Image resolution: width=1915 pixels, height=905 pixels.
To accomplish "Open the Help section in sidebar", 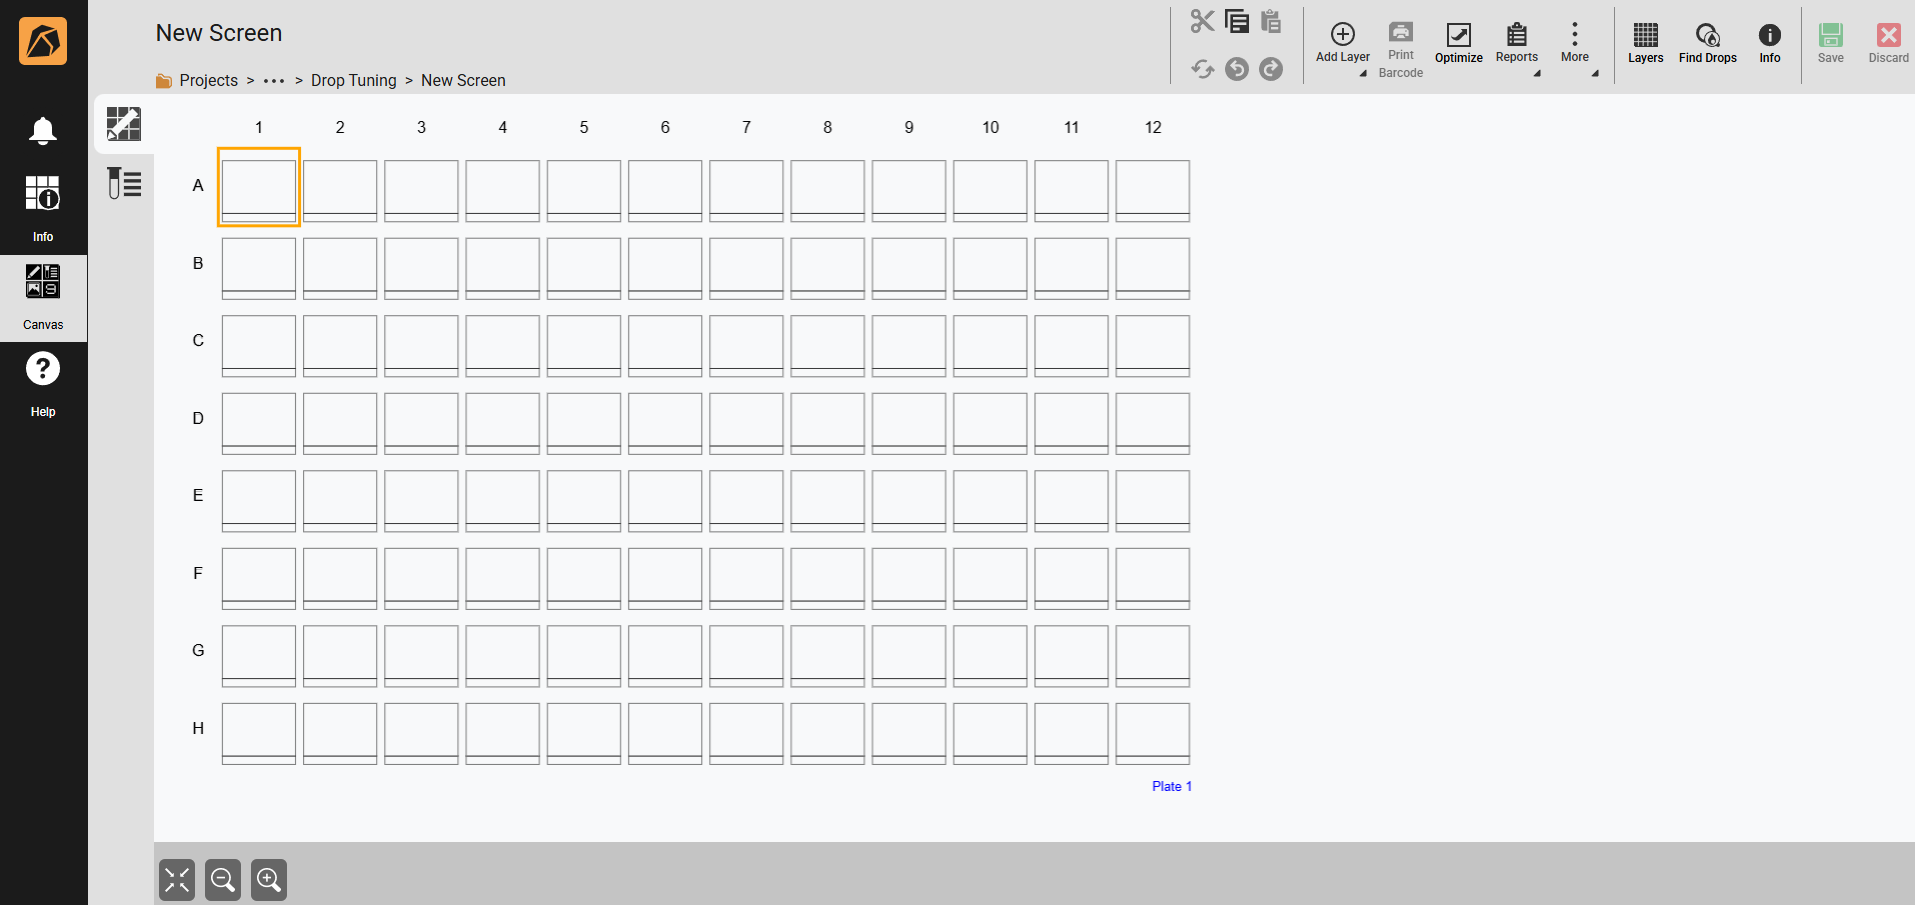I will [43, 384].
